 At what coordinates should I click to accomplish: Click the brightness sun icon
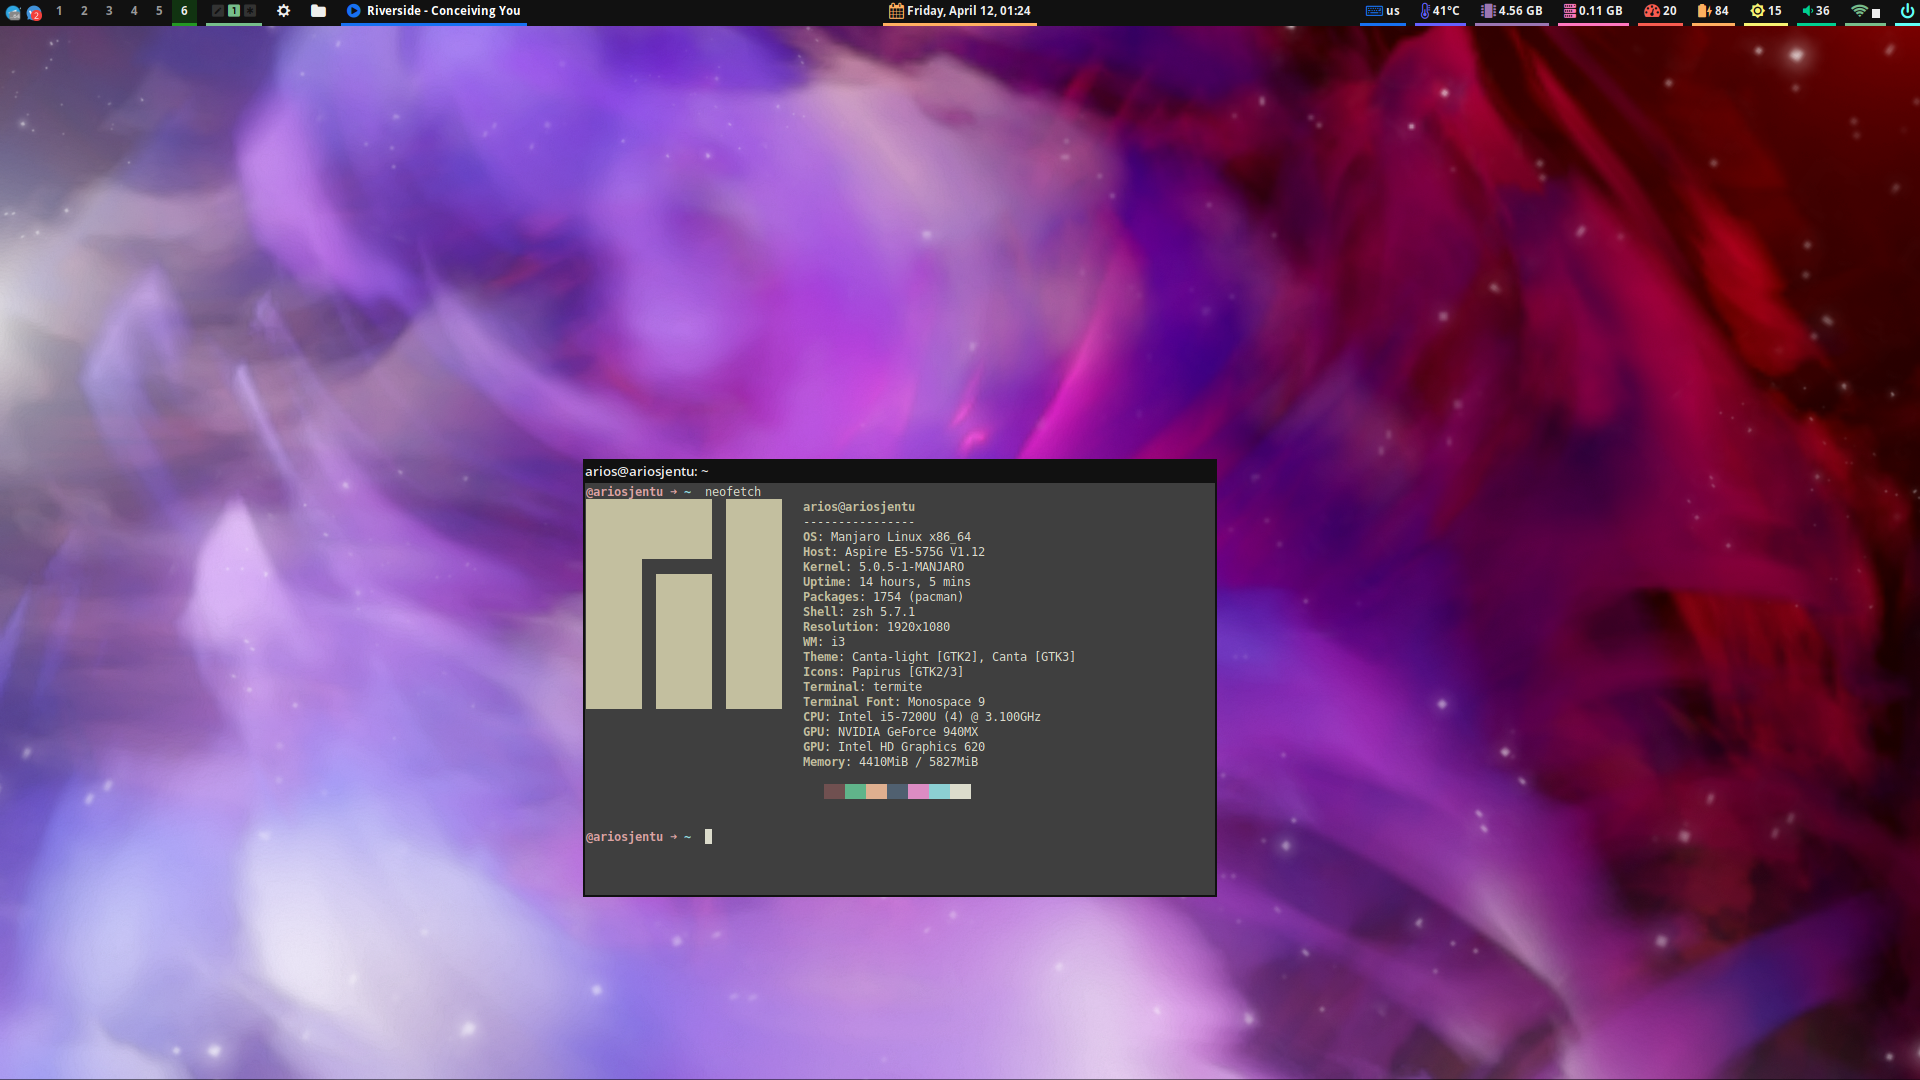click(x=1757, y=11)
